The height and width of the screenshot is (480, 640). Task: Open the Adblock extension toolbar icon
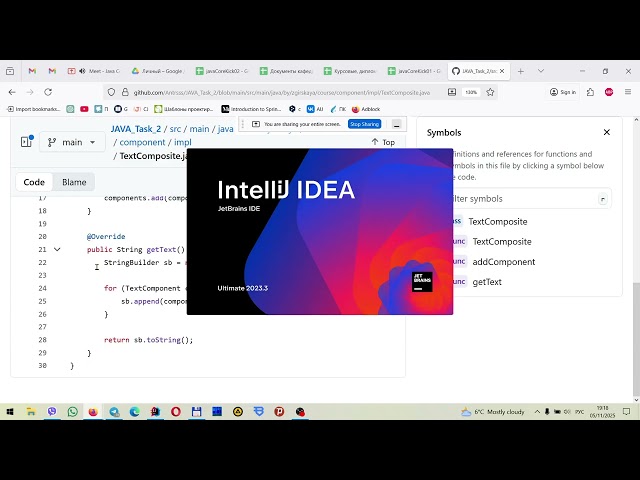(609, 92)
